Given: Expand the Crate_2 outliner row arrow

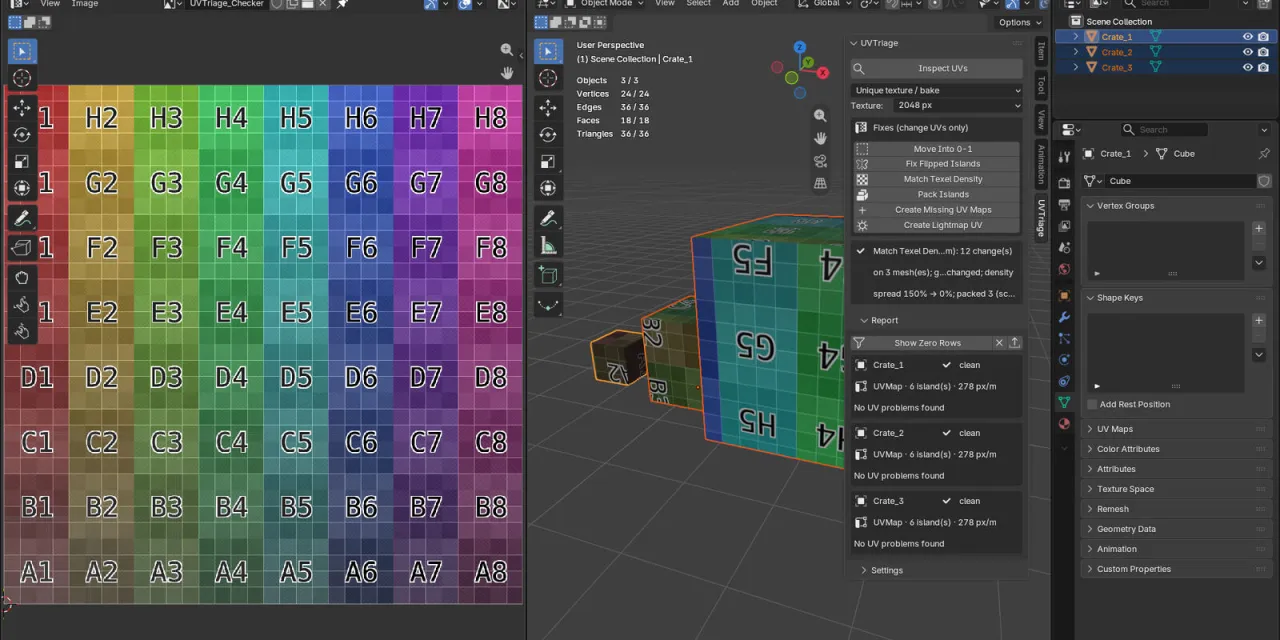Looking at the screenshot, I should [x=1076, y=52].
